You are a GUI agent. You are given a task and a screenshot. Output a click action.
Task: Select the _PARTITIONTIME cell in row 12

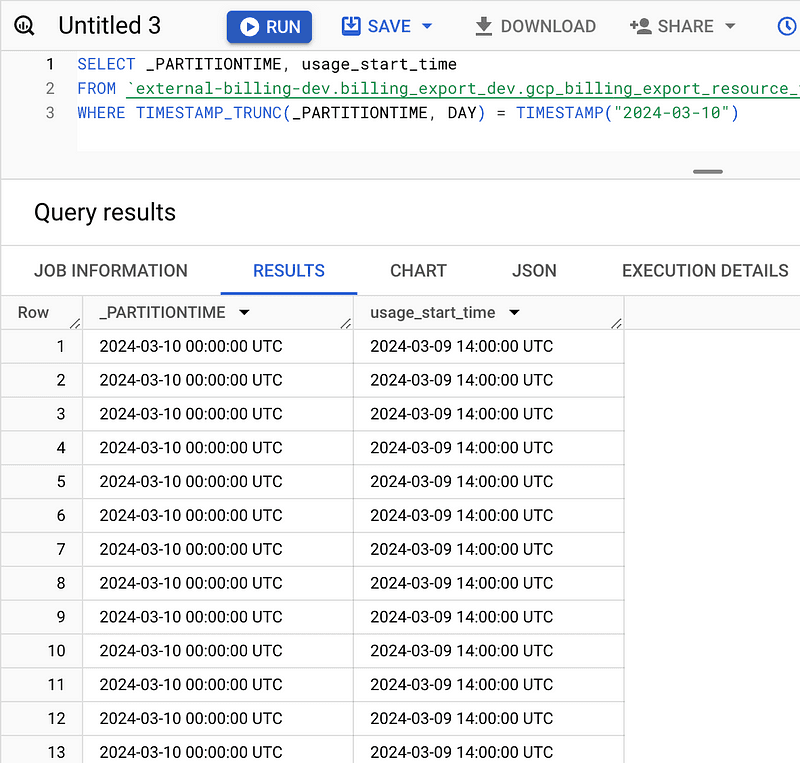coord(218,719)
